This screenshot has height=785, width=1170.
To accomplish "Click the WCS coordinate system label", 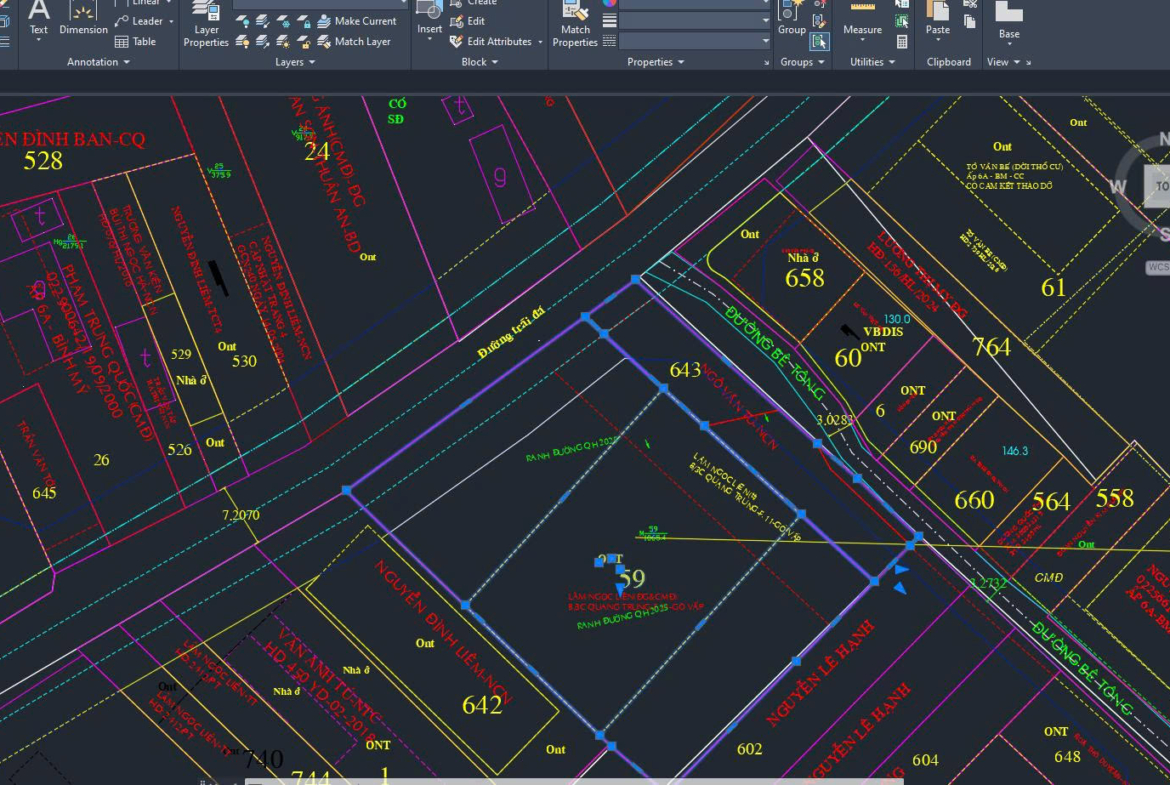I will click(x=1158, y=267).
